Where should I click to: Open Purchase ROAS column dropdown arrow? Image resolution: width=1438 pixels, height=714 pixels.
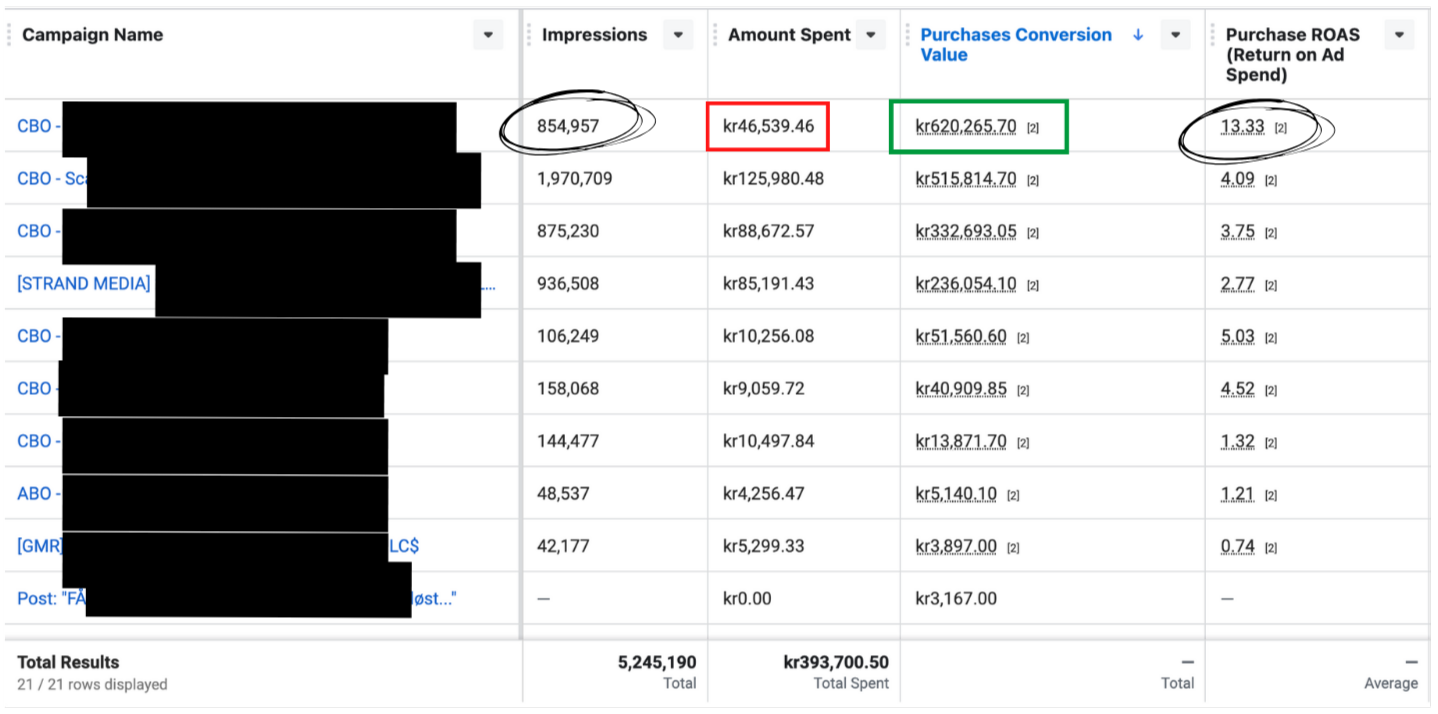pos(1398,35)
